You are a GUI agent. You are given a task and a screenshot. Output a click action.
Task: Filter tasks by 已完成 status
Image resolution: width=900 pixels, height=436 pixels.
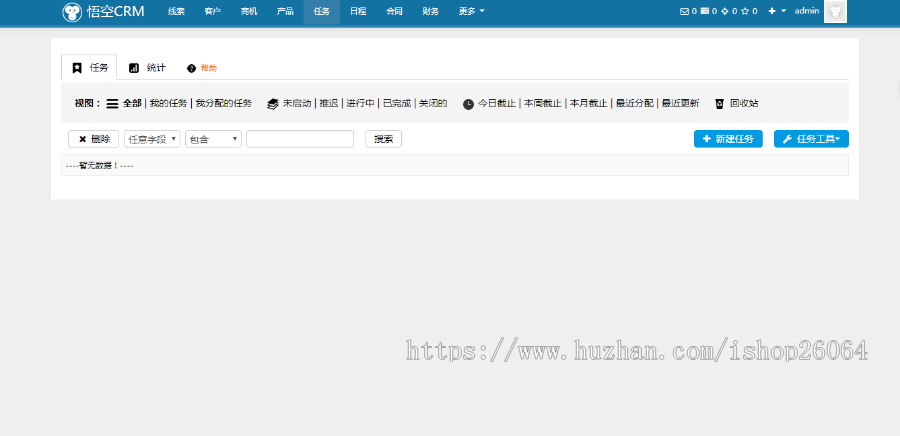click(x=397, y=103)
